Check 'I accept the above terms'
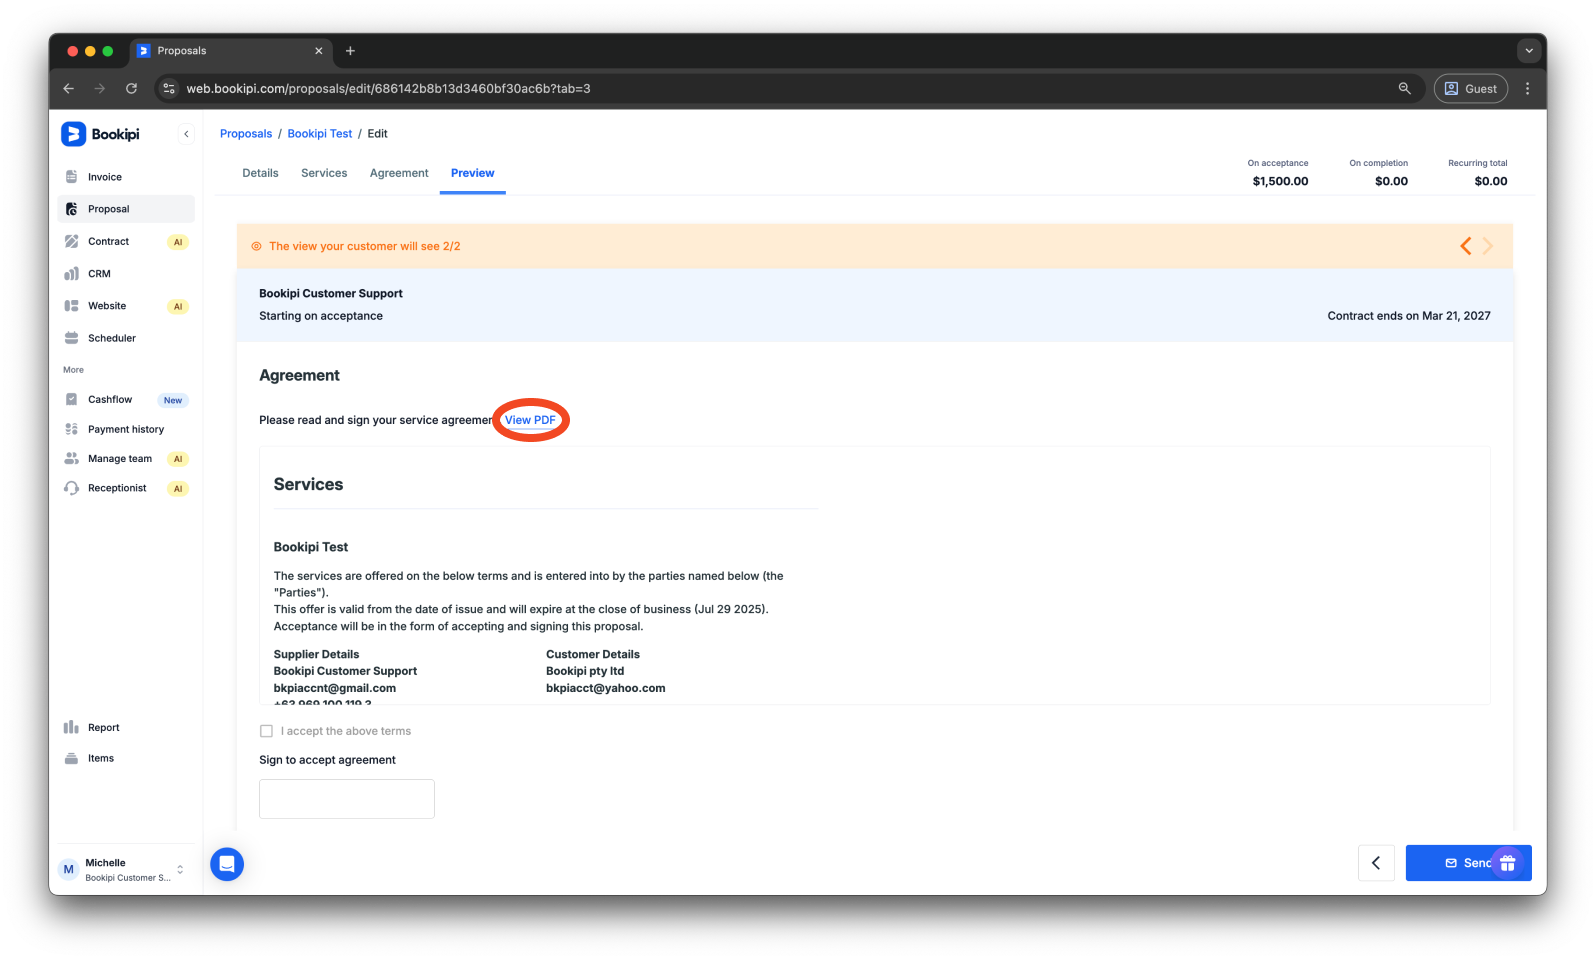The height and width of the screenshot is (960, 1596). tap(266, 731)
